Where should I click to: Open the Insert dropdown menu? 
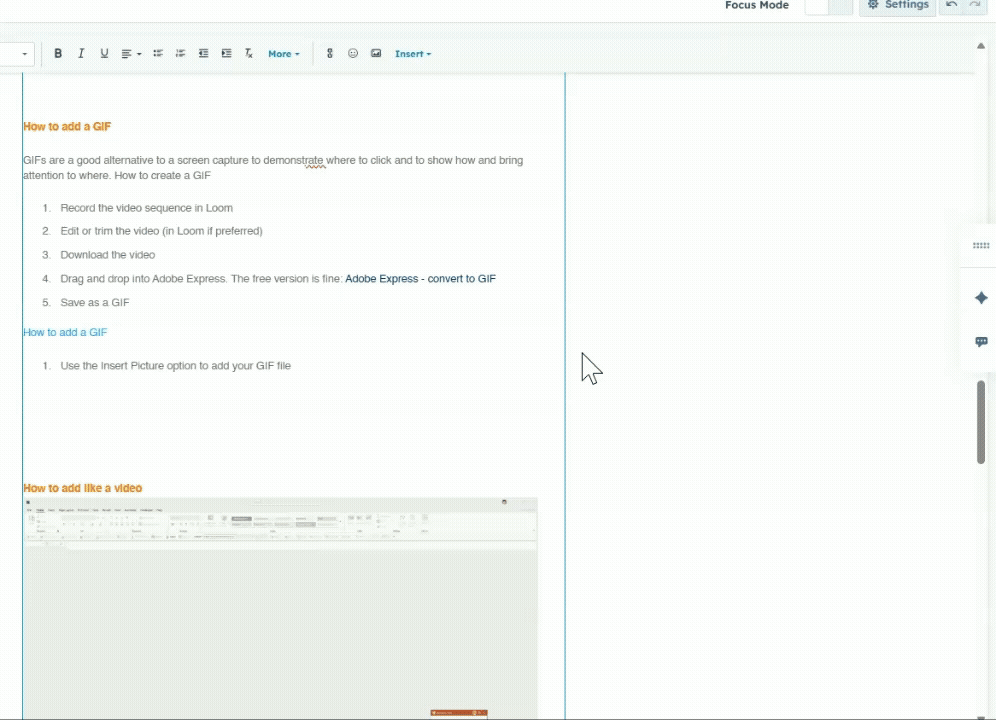[x=410, y=53]
